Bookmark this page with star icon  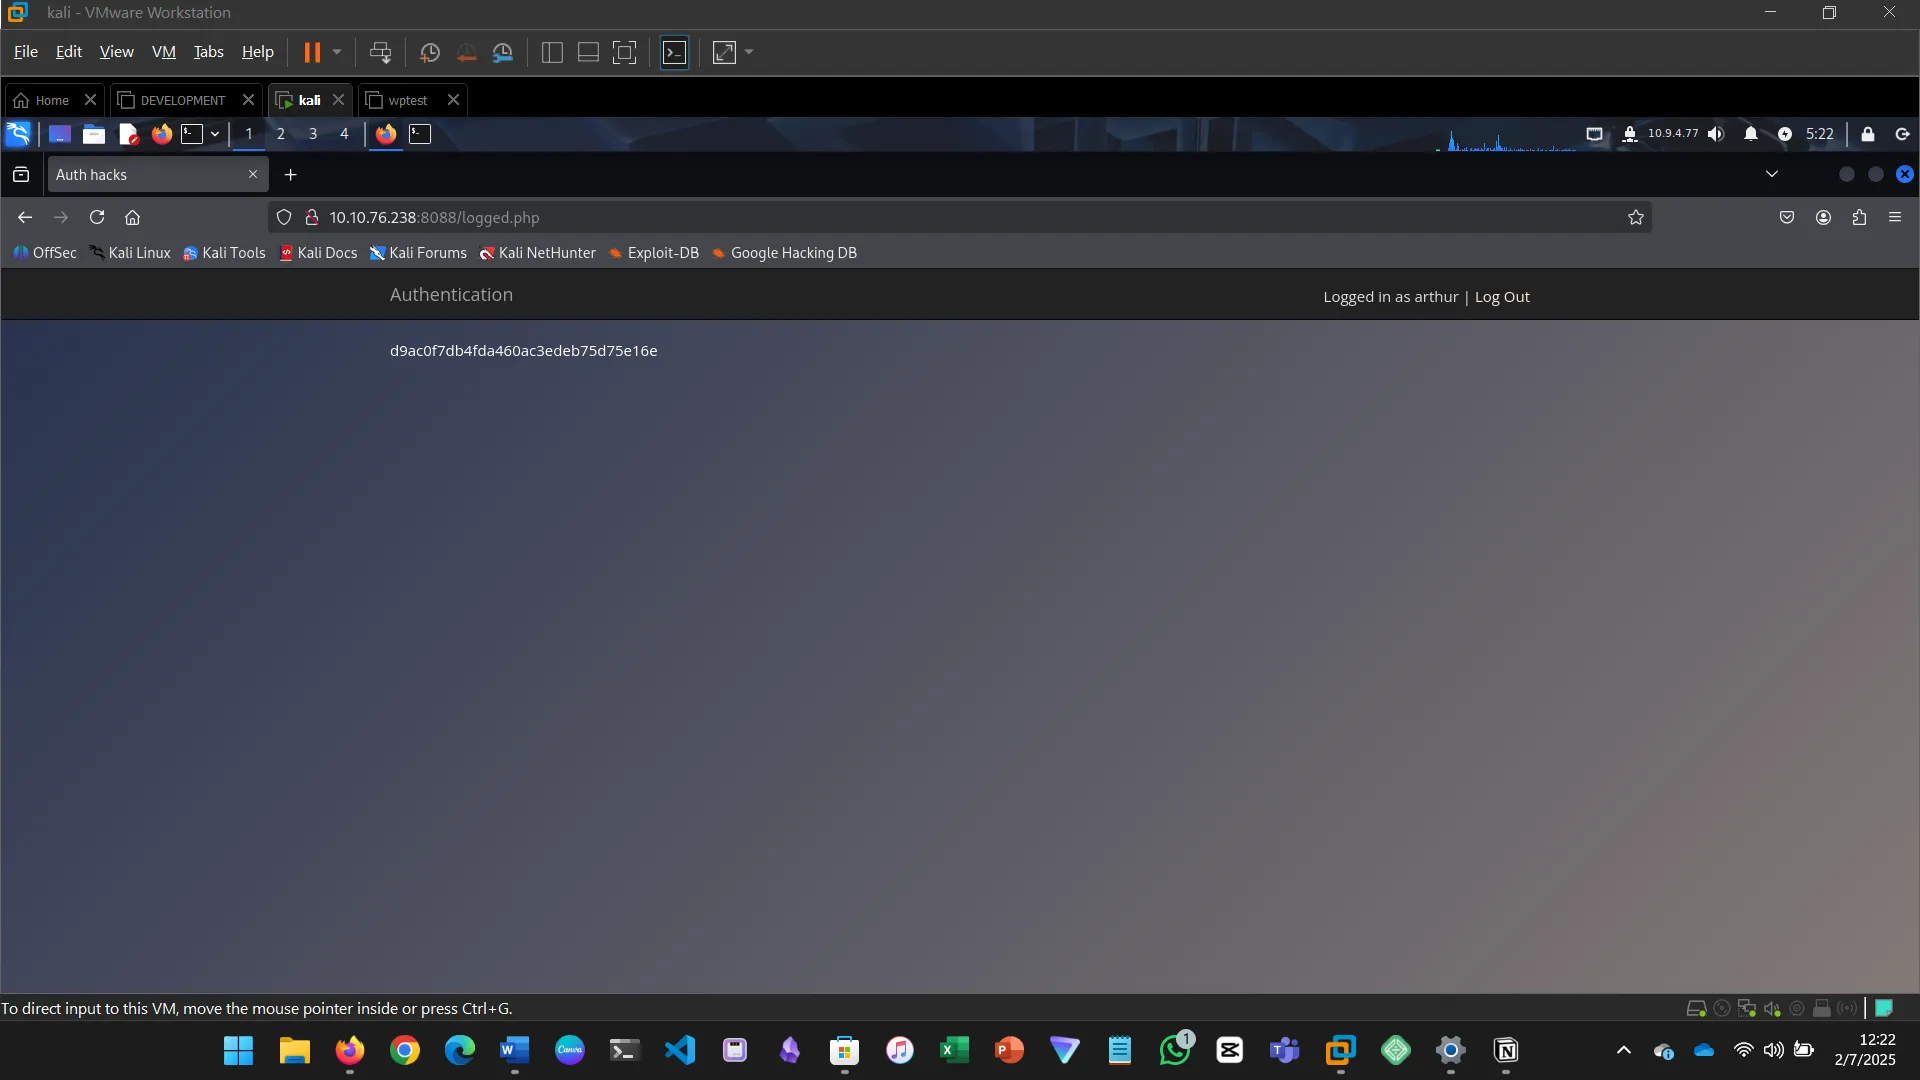1636,217
